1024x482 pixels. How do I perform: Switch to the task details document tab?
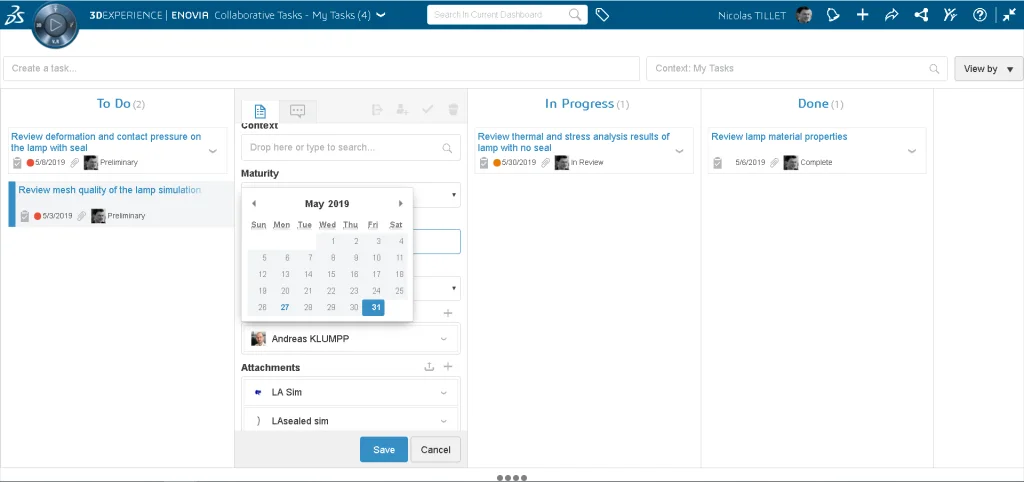260,111
